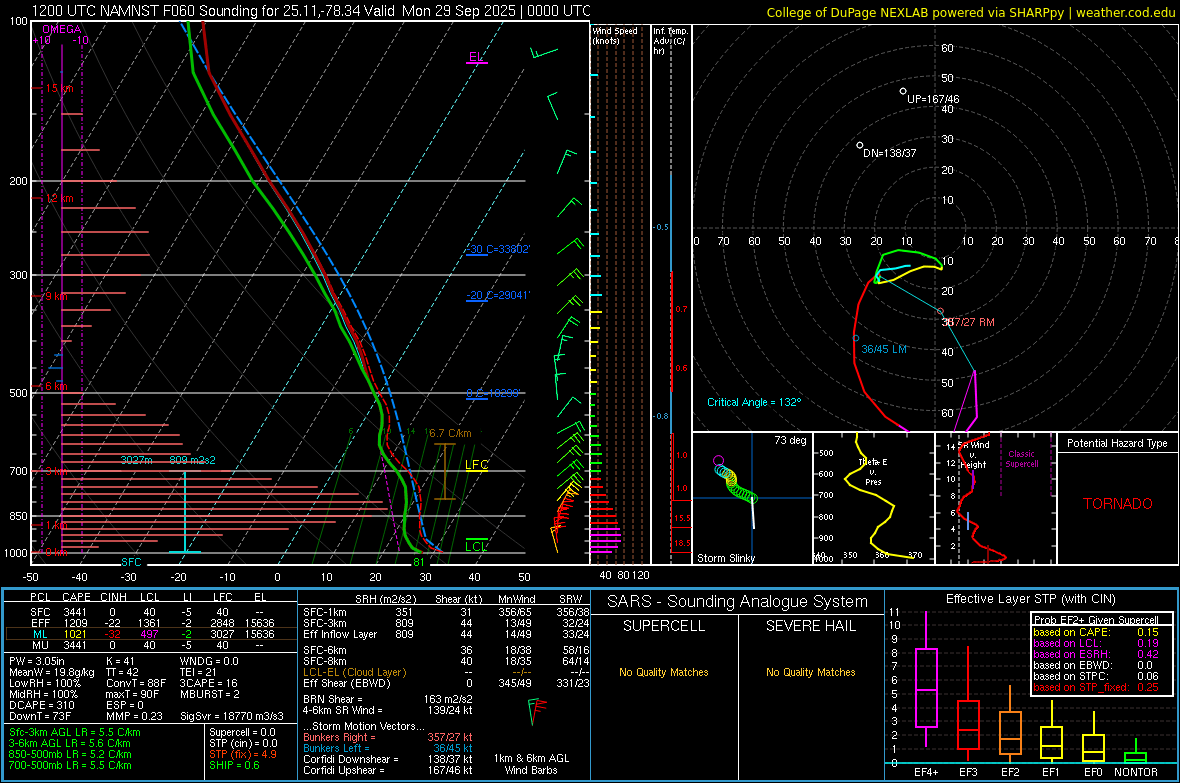Screen dimensions: 1180x783
Task: Click the 809 m2s2 effective inflow label
Action: point(193,460)
